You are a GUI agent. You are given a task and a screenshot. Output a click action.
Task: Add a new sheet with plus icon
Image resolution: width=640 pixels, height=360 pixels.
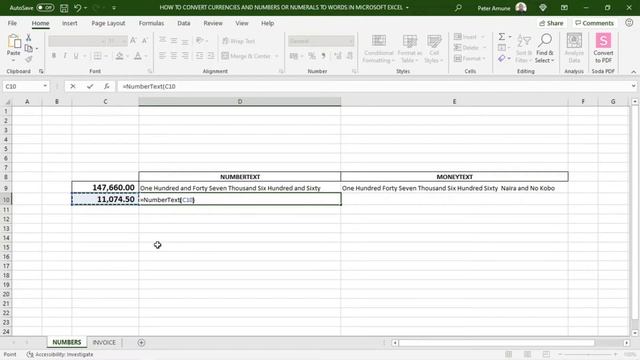coord(141,342)
